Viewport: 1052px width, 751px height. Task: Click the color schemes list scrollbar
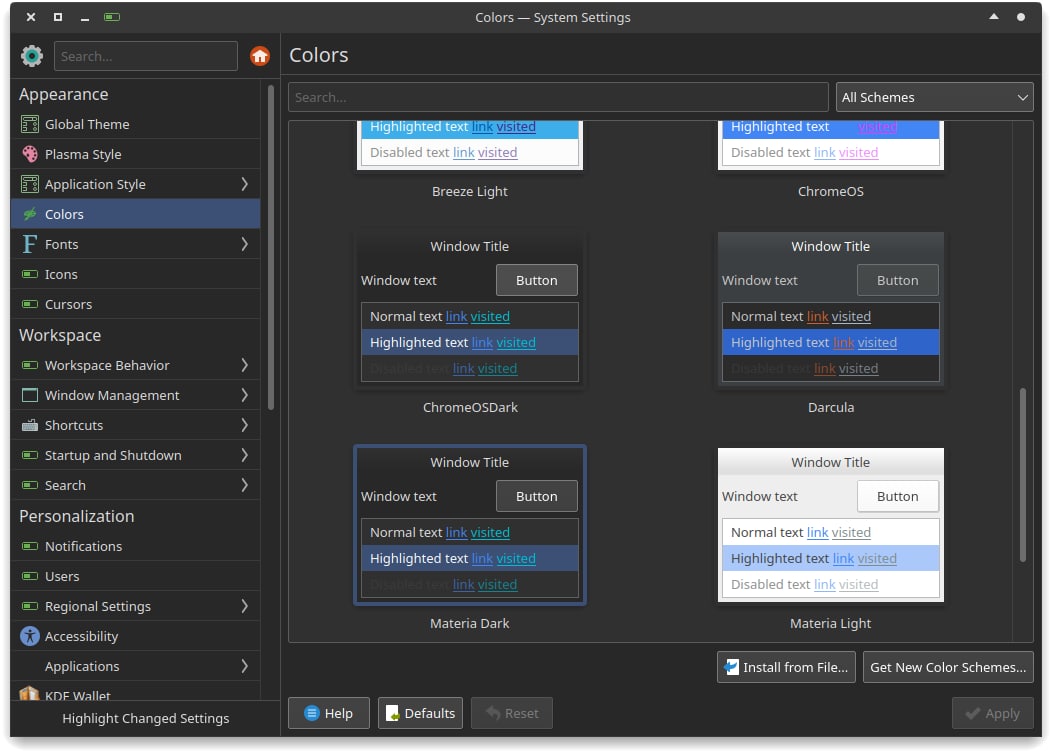click(x=1022, y=474)
